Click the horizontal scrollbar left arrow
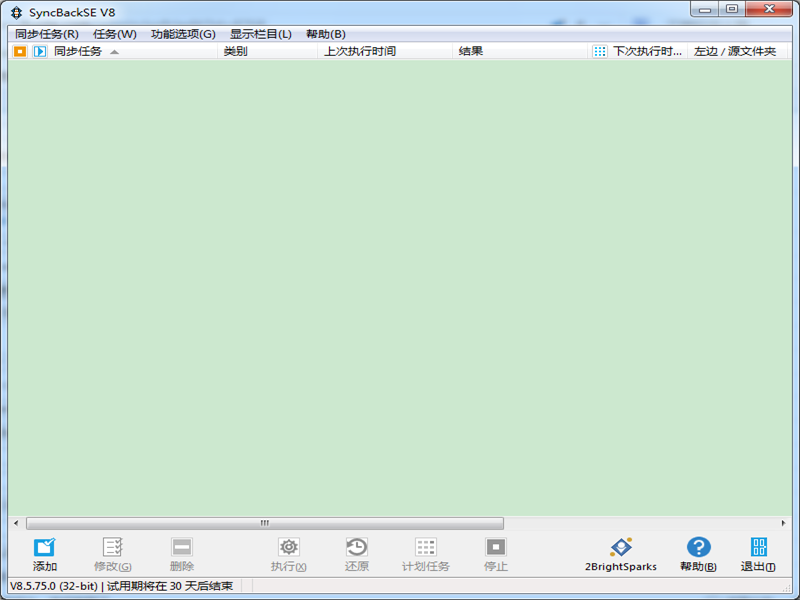800x600 pixels. (x=16, y=523)
